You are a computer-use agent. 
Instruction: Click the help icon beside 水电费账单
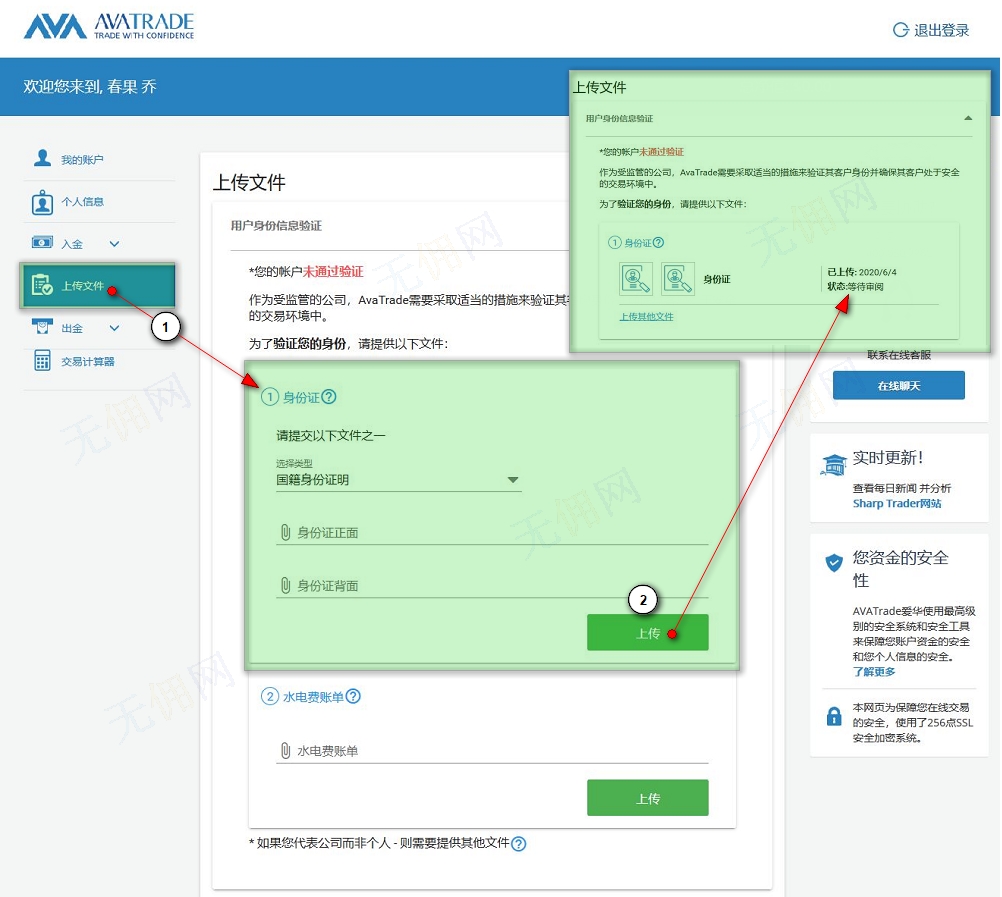tap(353, 697)
